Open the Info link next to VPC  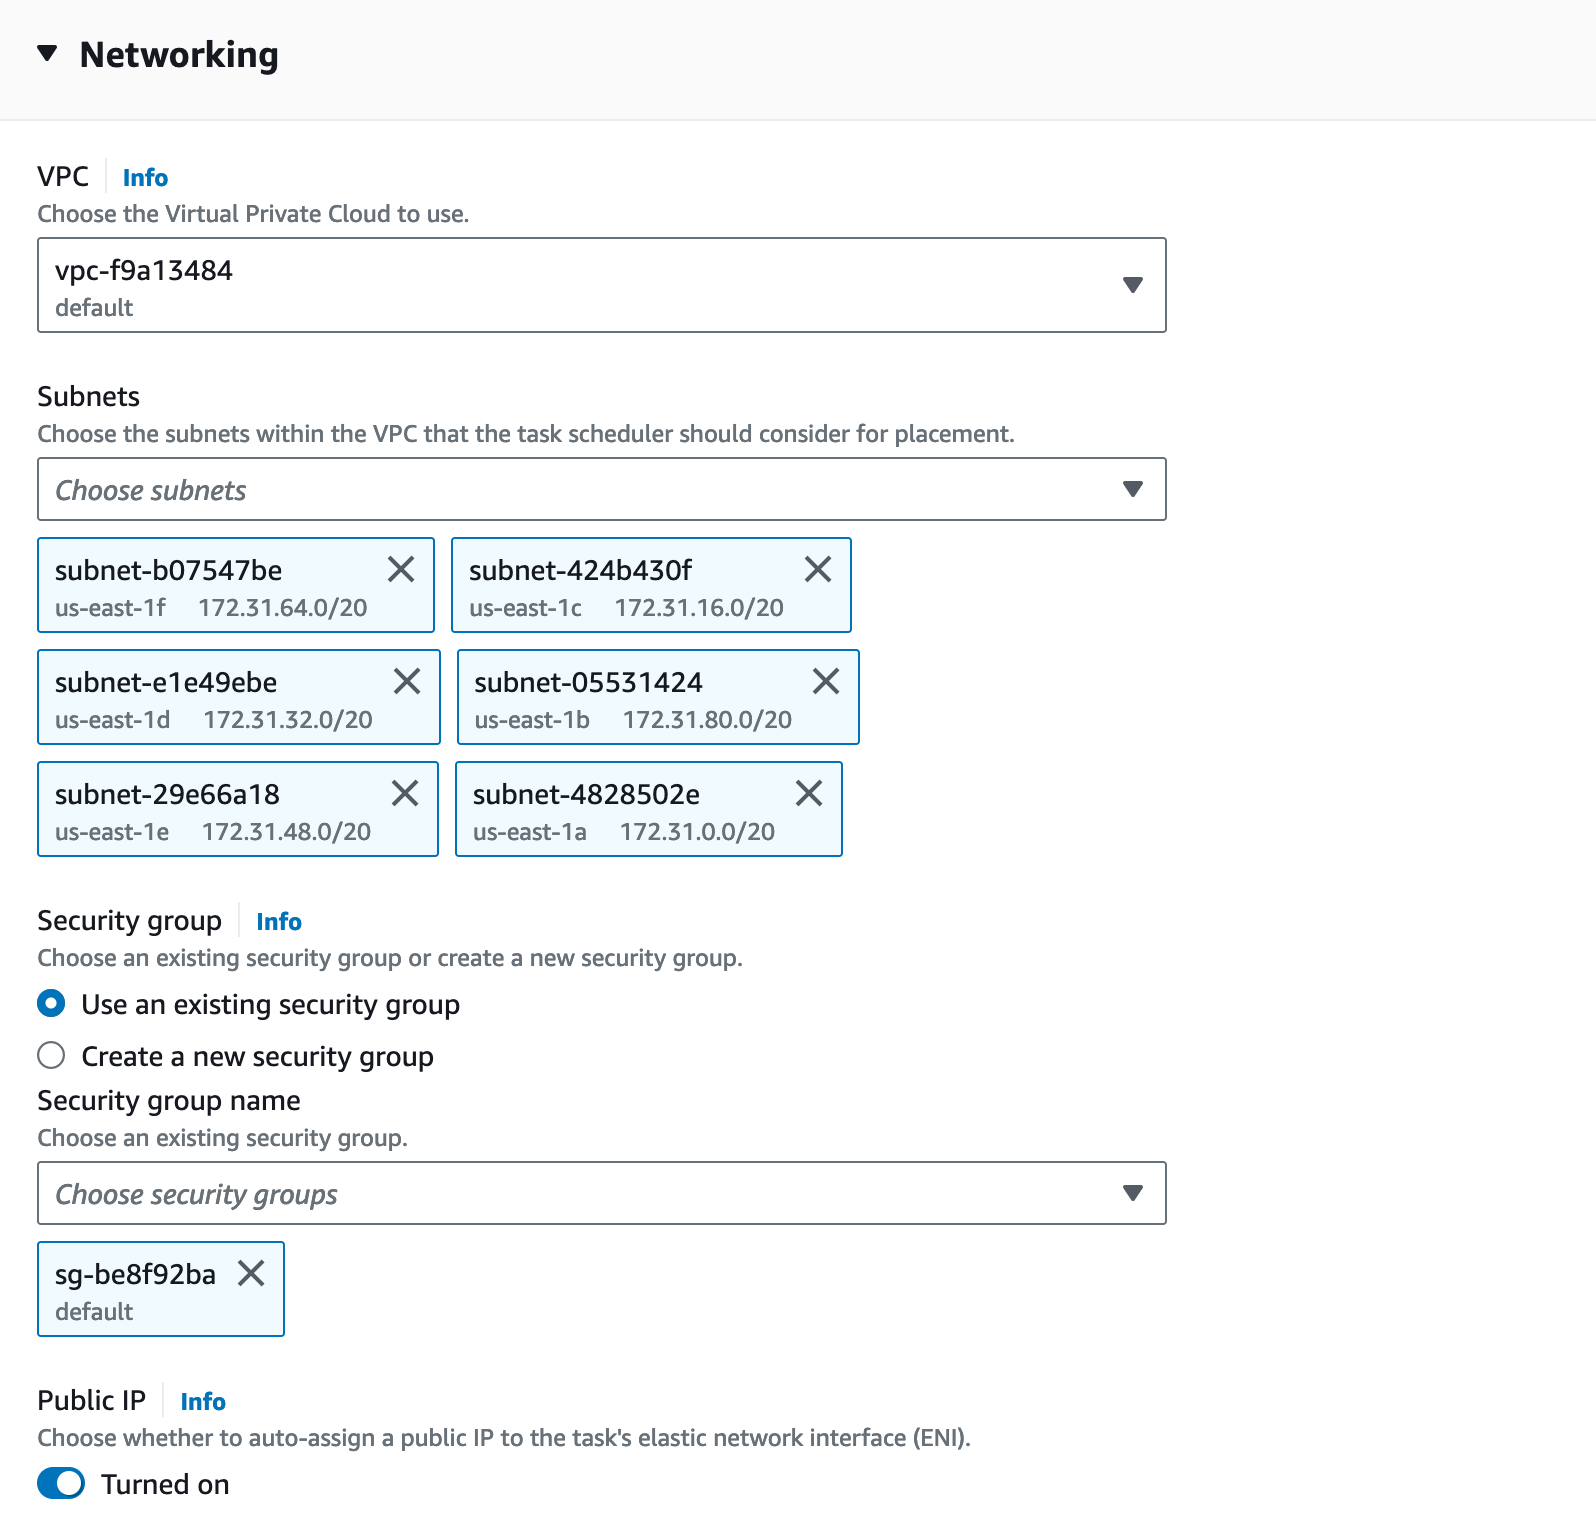point(145,178)
